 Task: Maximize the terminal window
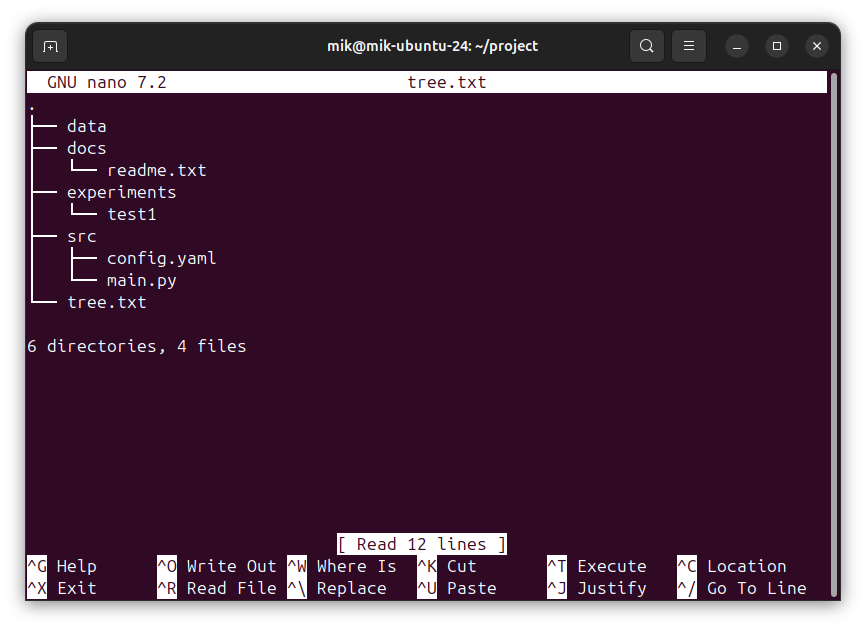(x=777, y=46)
